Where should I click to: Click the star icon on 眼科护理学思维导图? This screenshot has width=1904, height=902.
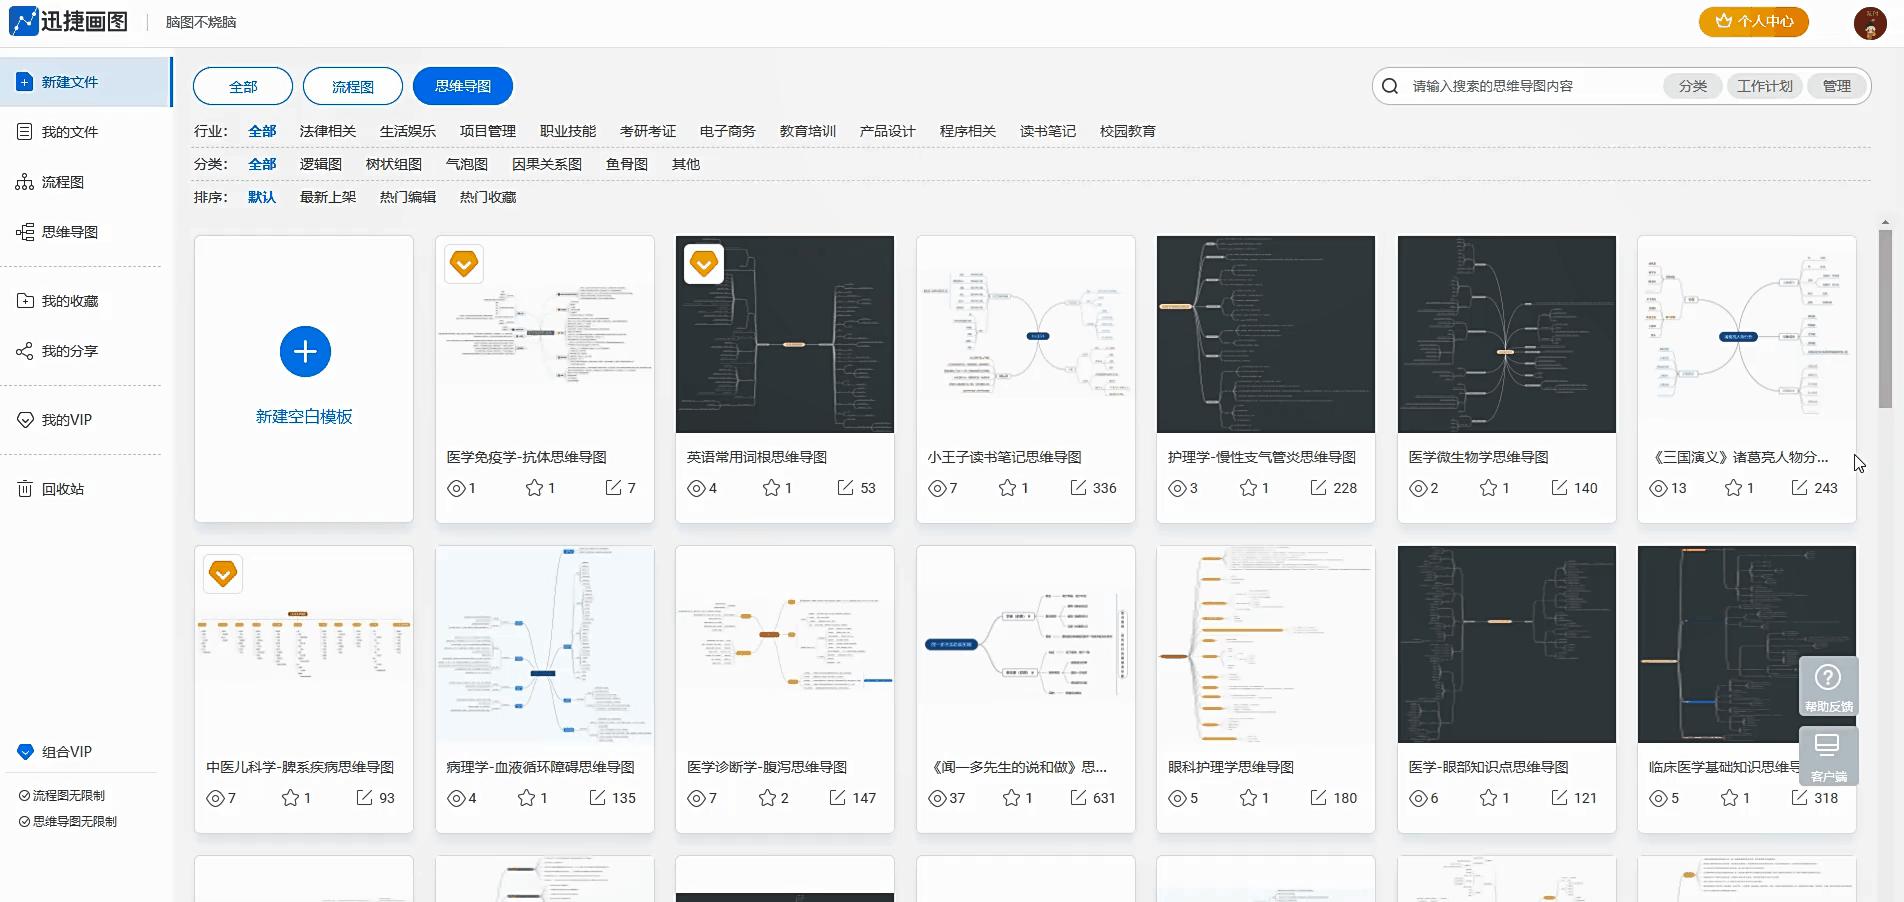[1249, 798]
